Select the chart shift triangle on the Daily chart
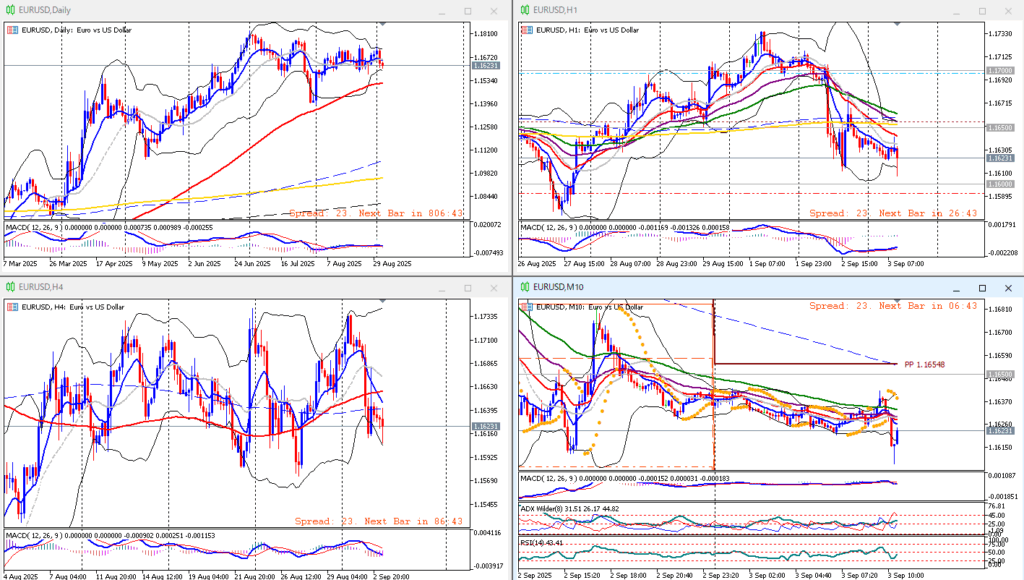Screen dimensions: 1024x580 tap(383, 24)
